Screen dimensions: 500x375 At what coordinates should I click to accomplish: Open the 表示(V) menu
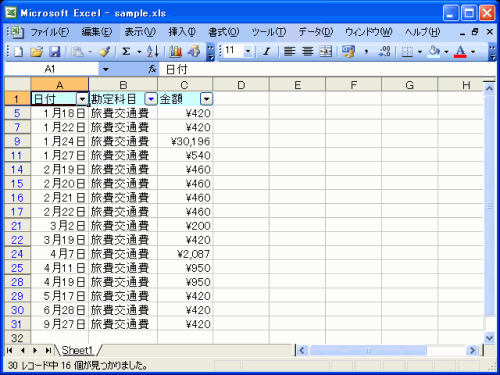pos(140,32)
